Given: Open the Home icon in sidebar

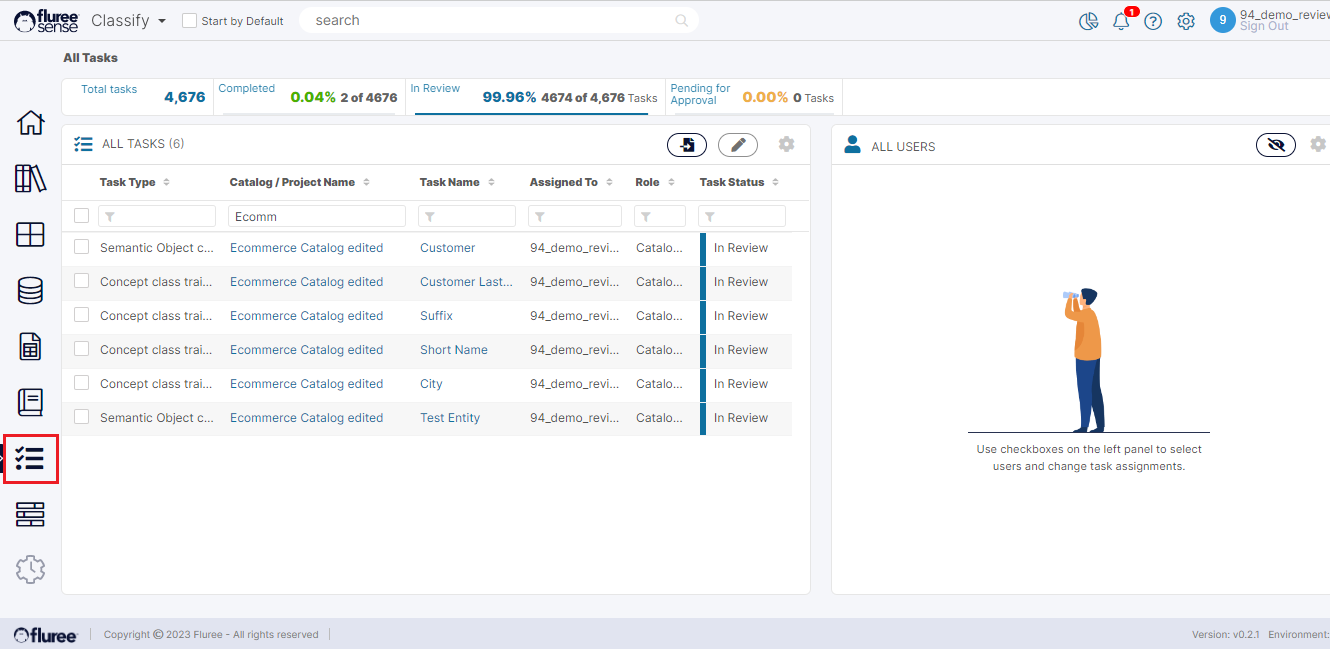Looking at the screenshot, I should [31, 123].
